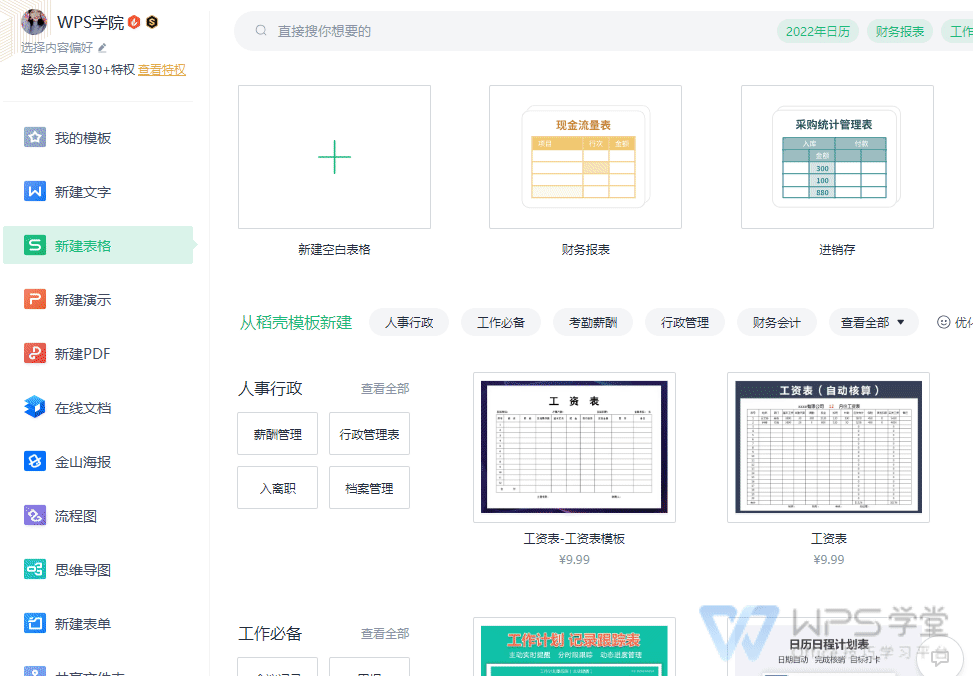Open the 工作计划 记录跟踪表 thumbnail
Screen dimensions: 973x676
tap(574, 646)
